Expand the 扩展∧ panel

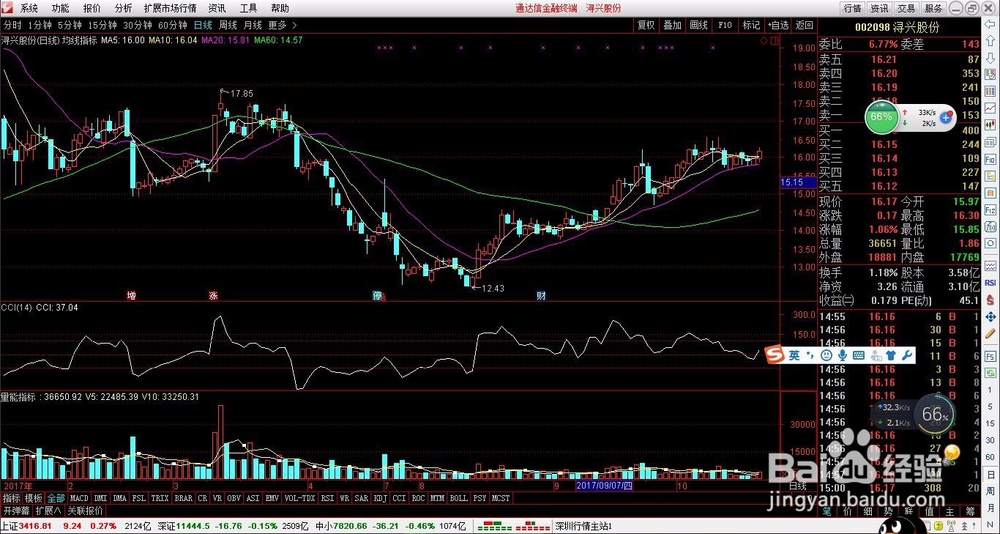pyautogui.click(x=48, y=511)
